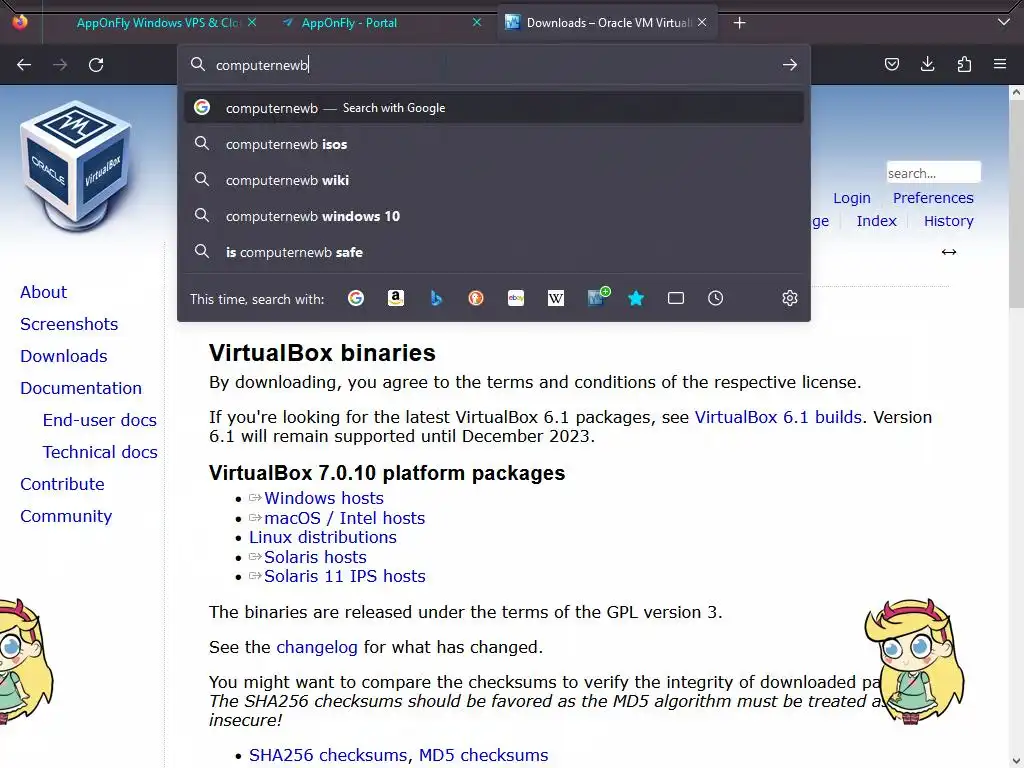Download the Solaris hosts package
Image resolution: width=1024 pixels, height=768 pixels.
(315, 557)
